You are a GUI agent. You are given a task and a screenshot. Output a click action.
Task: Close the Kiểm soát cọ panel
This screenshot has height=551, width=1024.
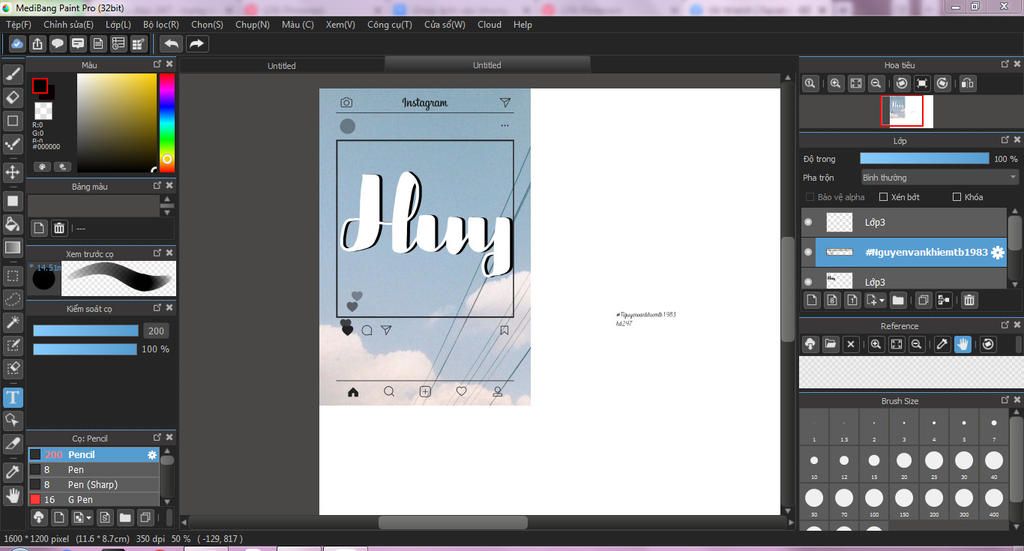pos(169,307)
